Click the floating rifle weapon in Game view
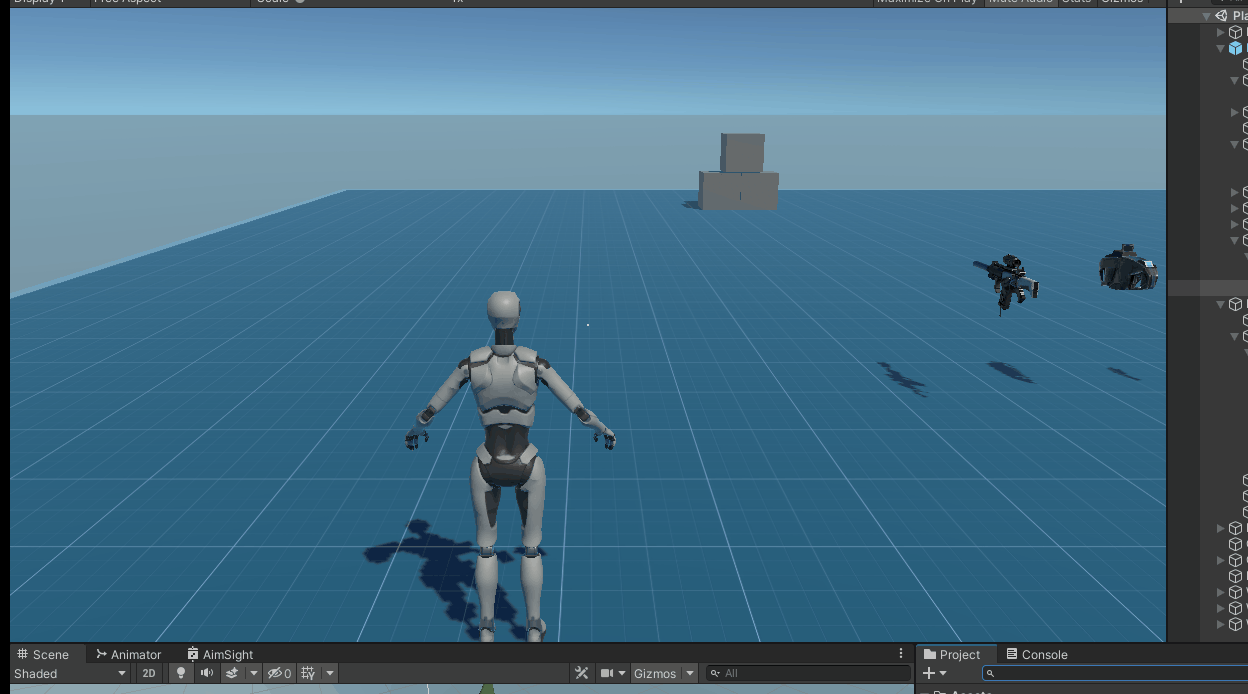 click(1008, 282)
